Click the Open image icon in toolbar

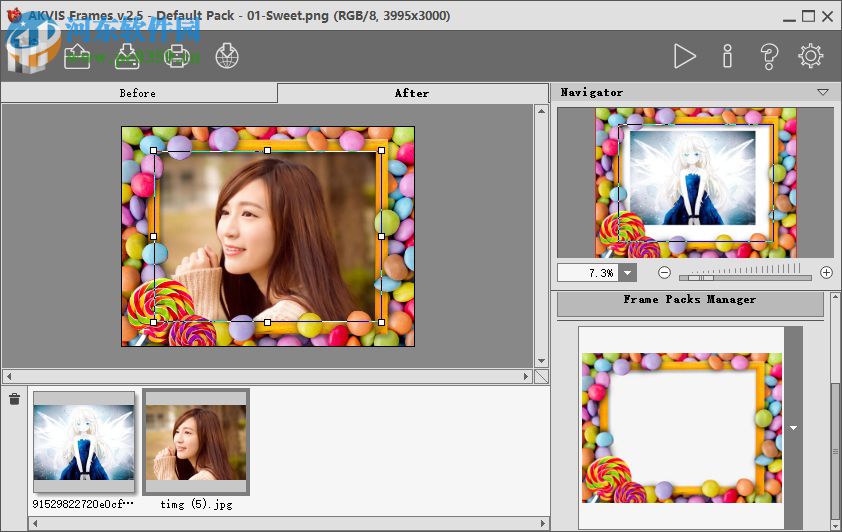pyautogui.click(x=77, y=56)
